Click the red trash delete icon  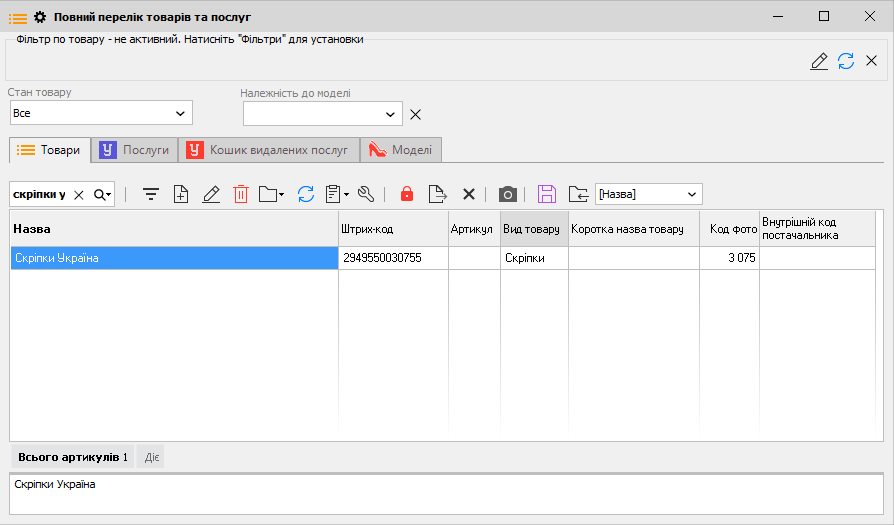coord(240,194)
